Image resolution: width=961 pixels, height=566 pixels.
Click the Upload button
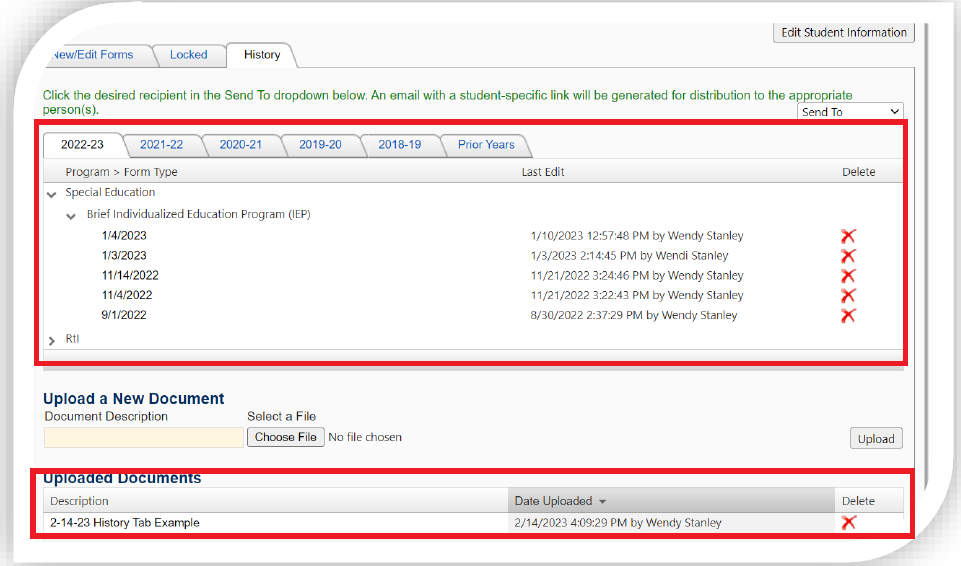(875, 439)
